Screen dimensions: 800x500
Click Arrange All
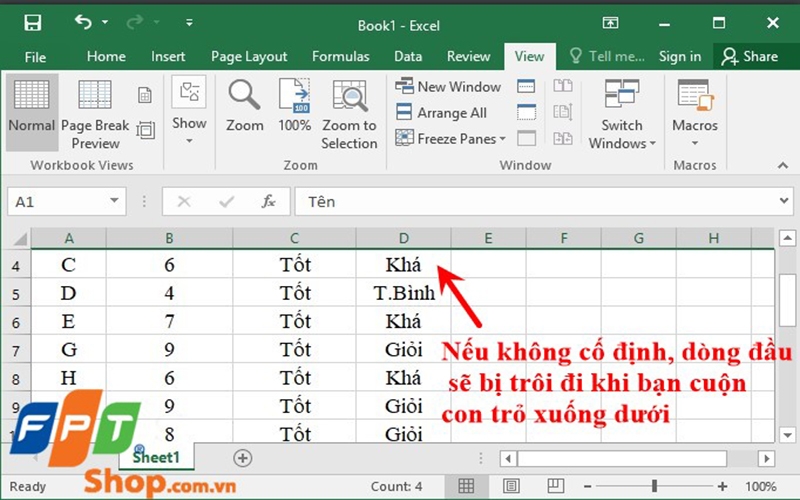point(442,112)
